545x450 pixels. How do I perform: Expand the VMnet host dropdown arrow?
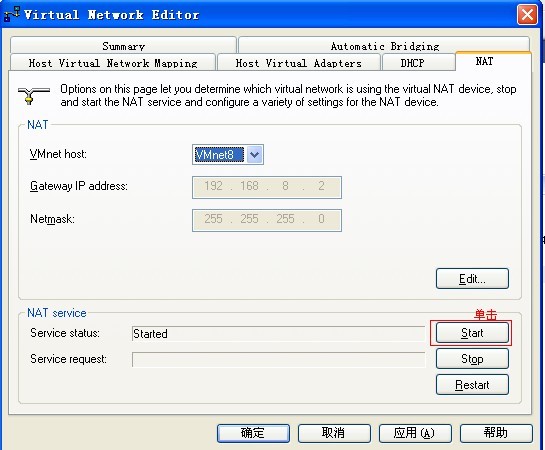pos(254,154)
